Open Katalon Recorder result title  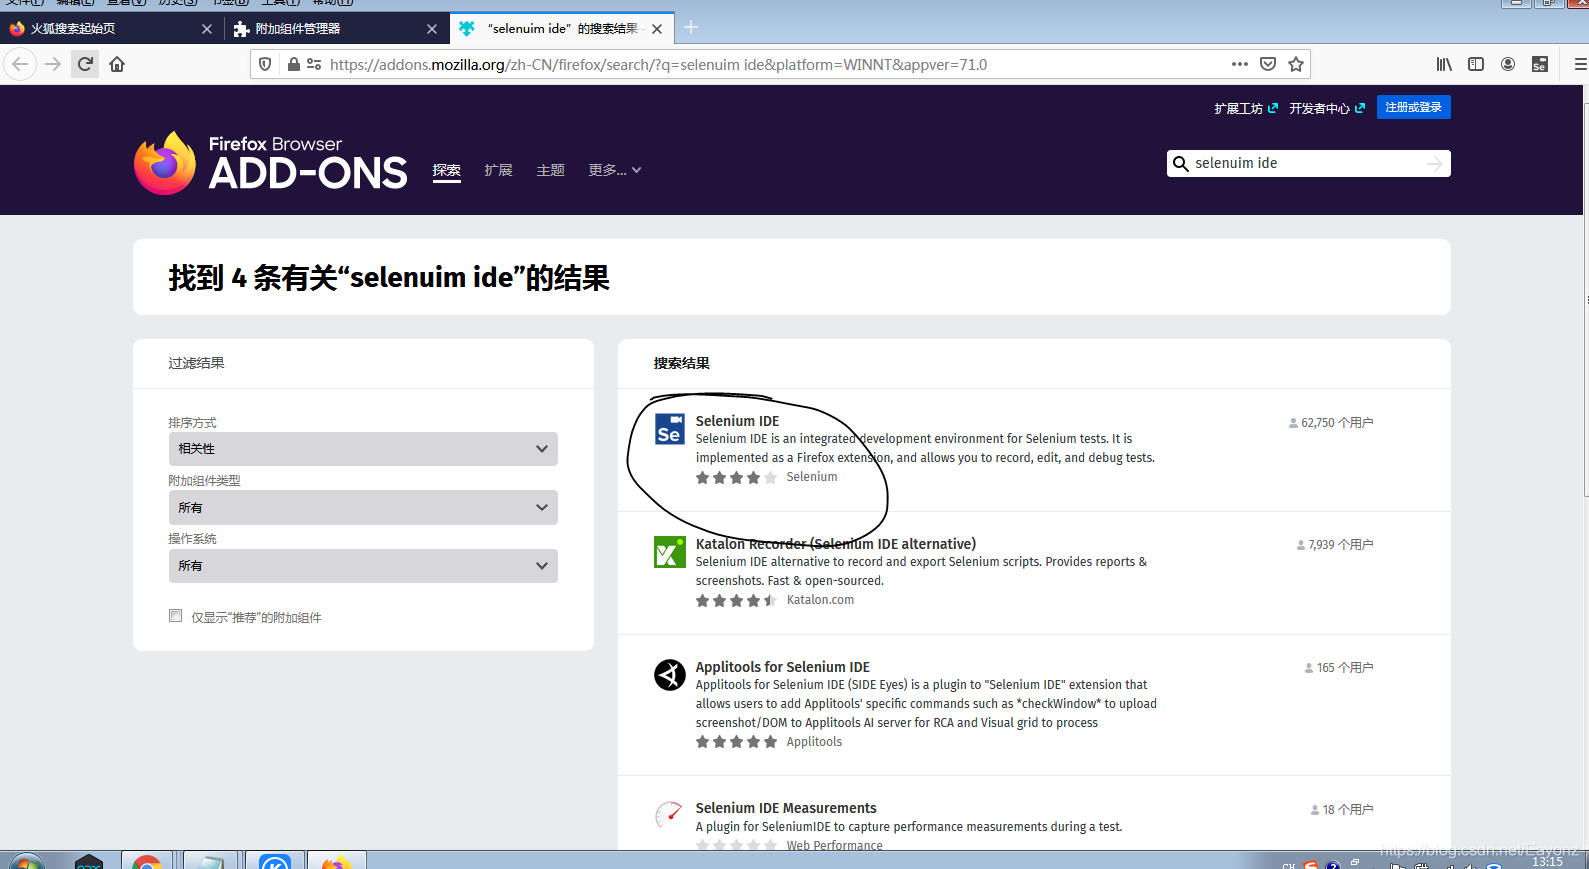[836, 544]
